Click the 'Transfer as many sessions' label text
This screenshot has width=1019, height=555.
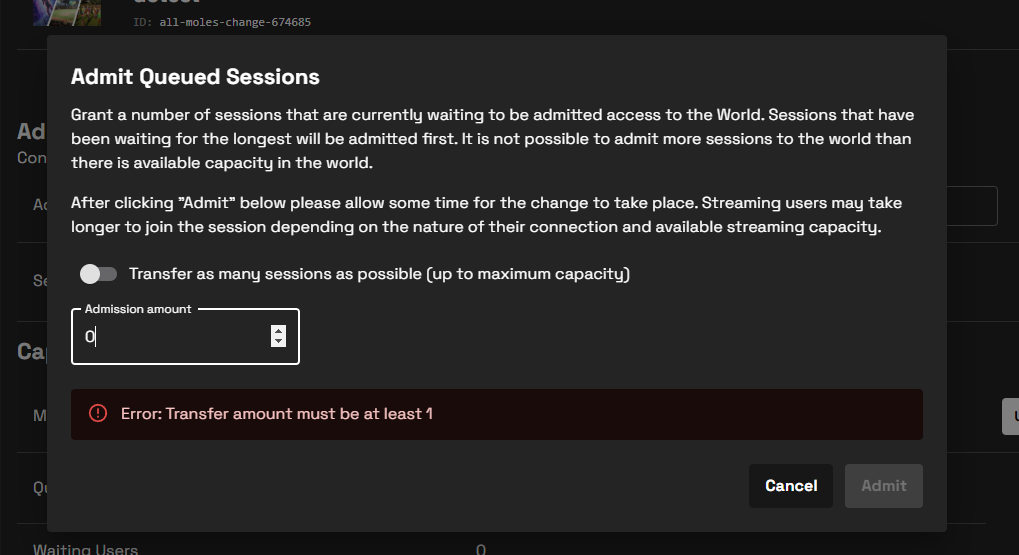pyautogui.click(x=379, y=274)
